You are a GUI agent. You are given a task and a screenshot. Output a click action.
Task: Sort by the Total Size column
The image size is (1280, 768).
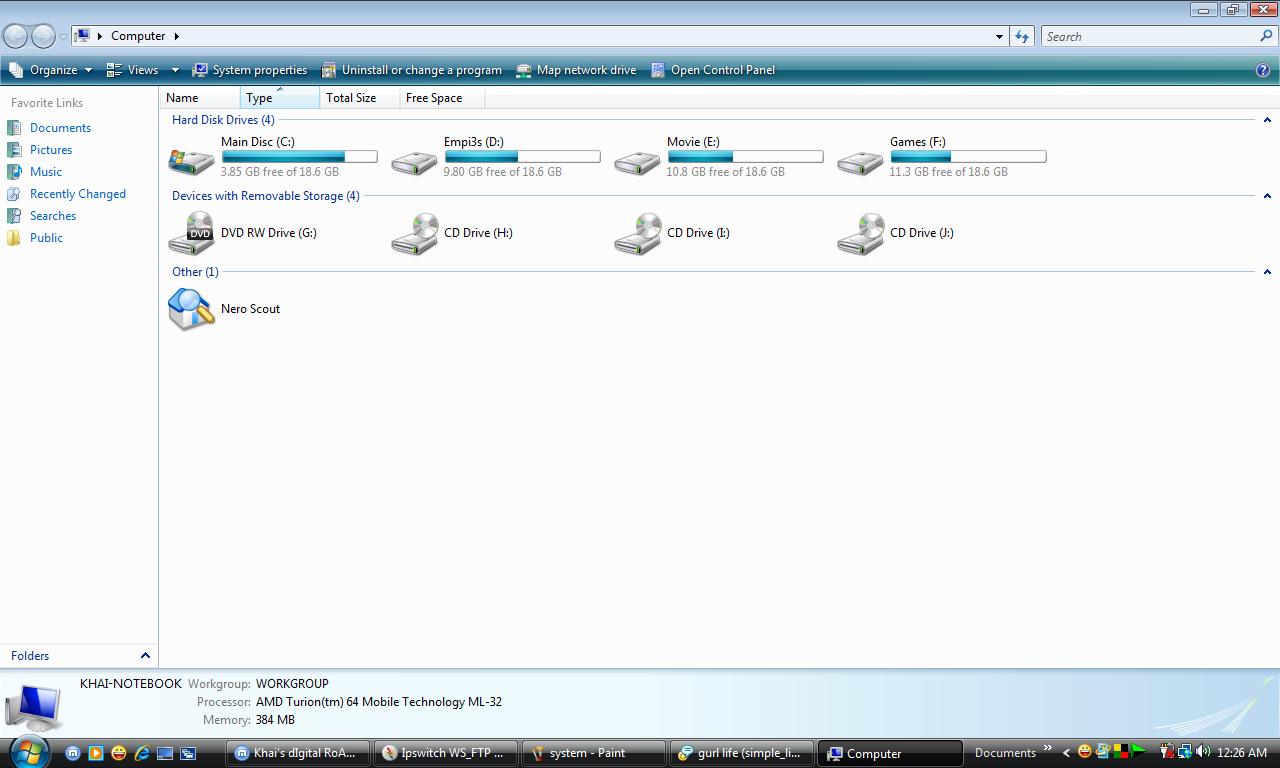click(x=351, y=98)
